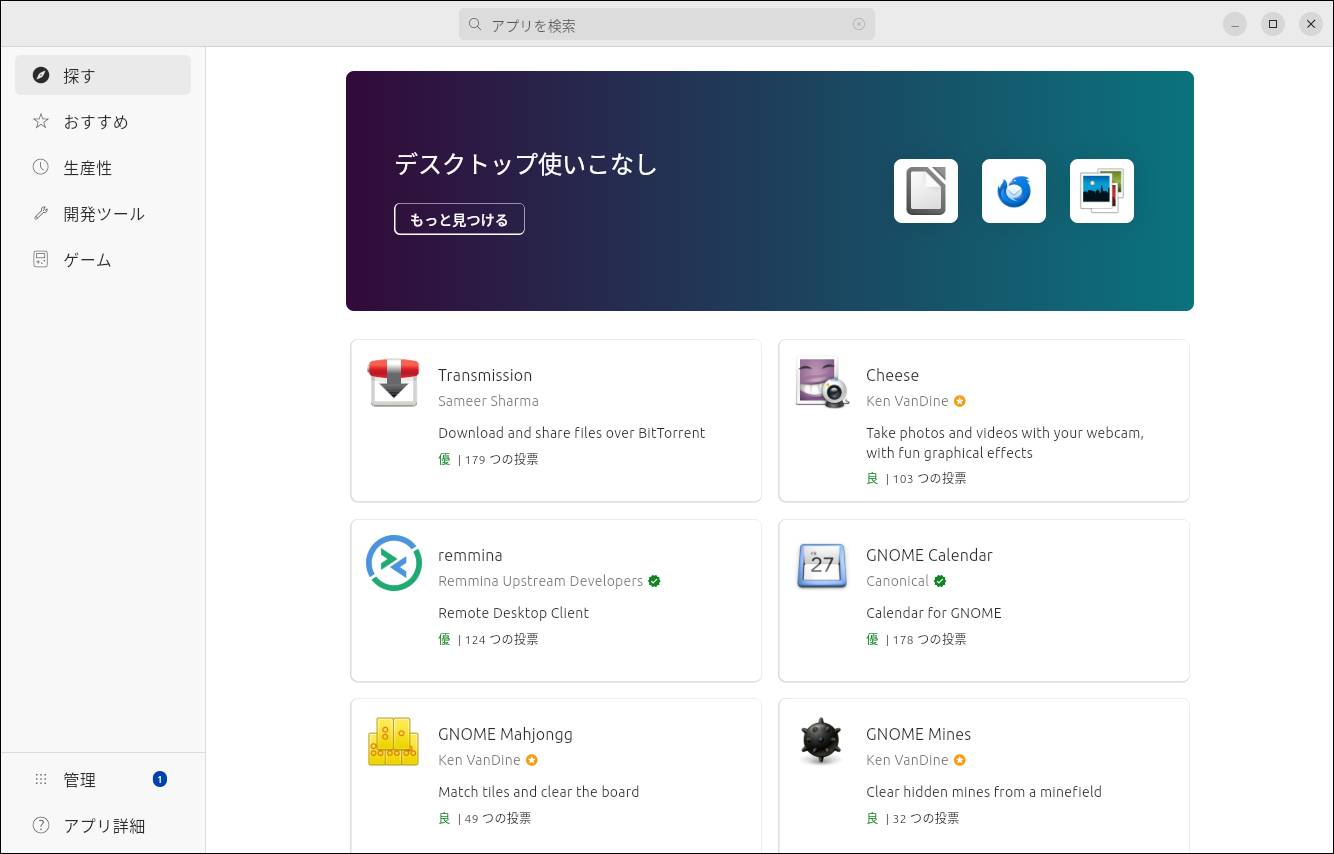The height and width of the screenshot is (854, 1334).
Task: Click the LibreOffice icon in the banner
Action: click(926, 191)
